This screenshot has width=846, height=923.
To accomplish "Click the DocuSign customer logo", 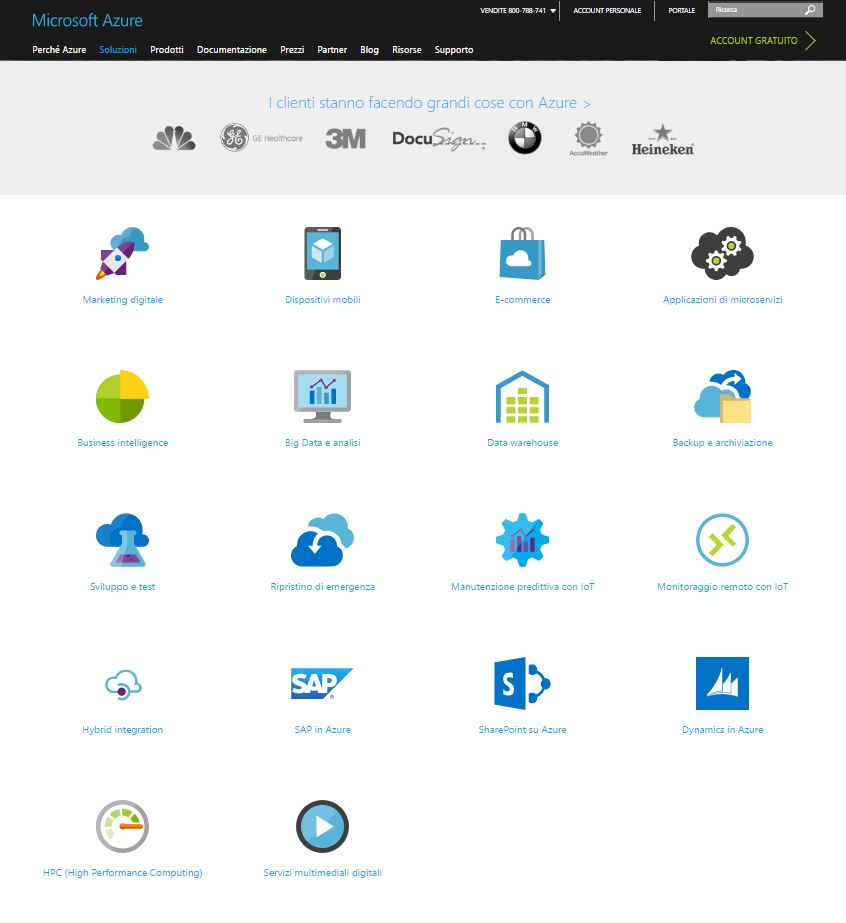I will (x=439, y=140).
